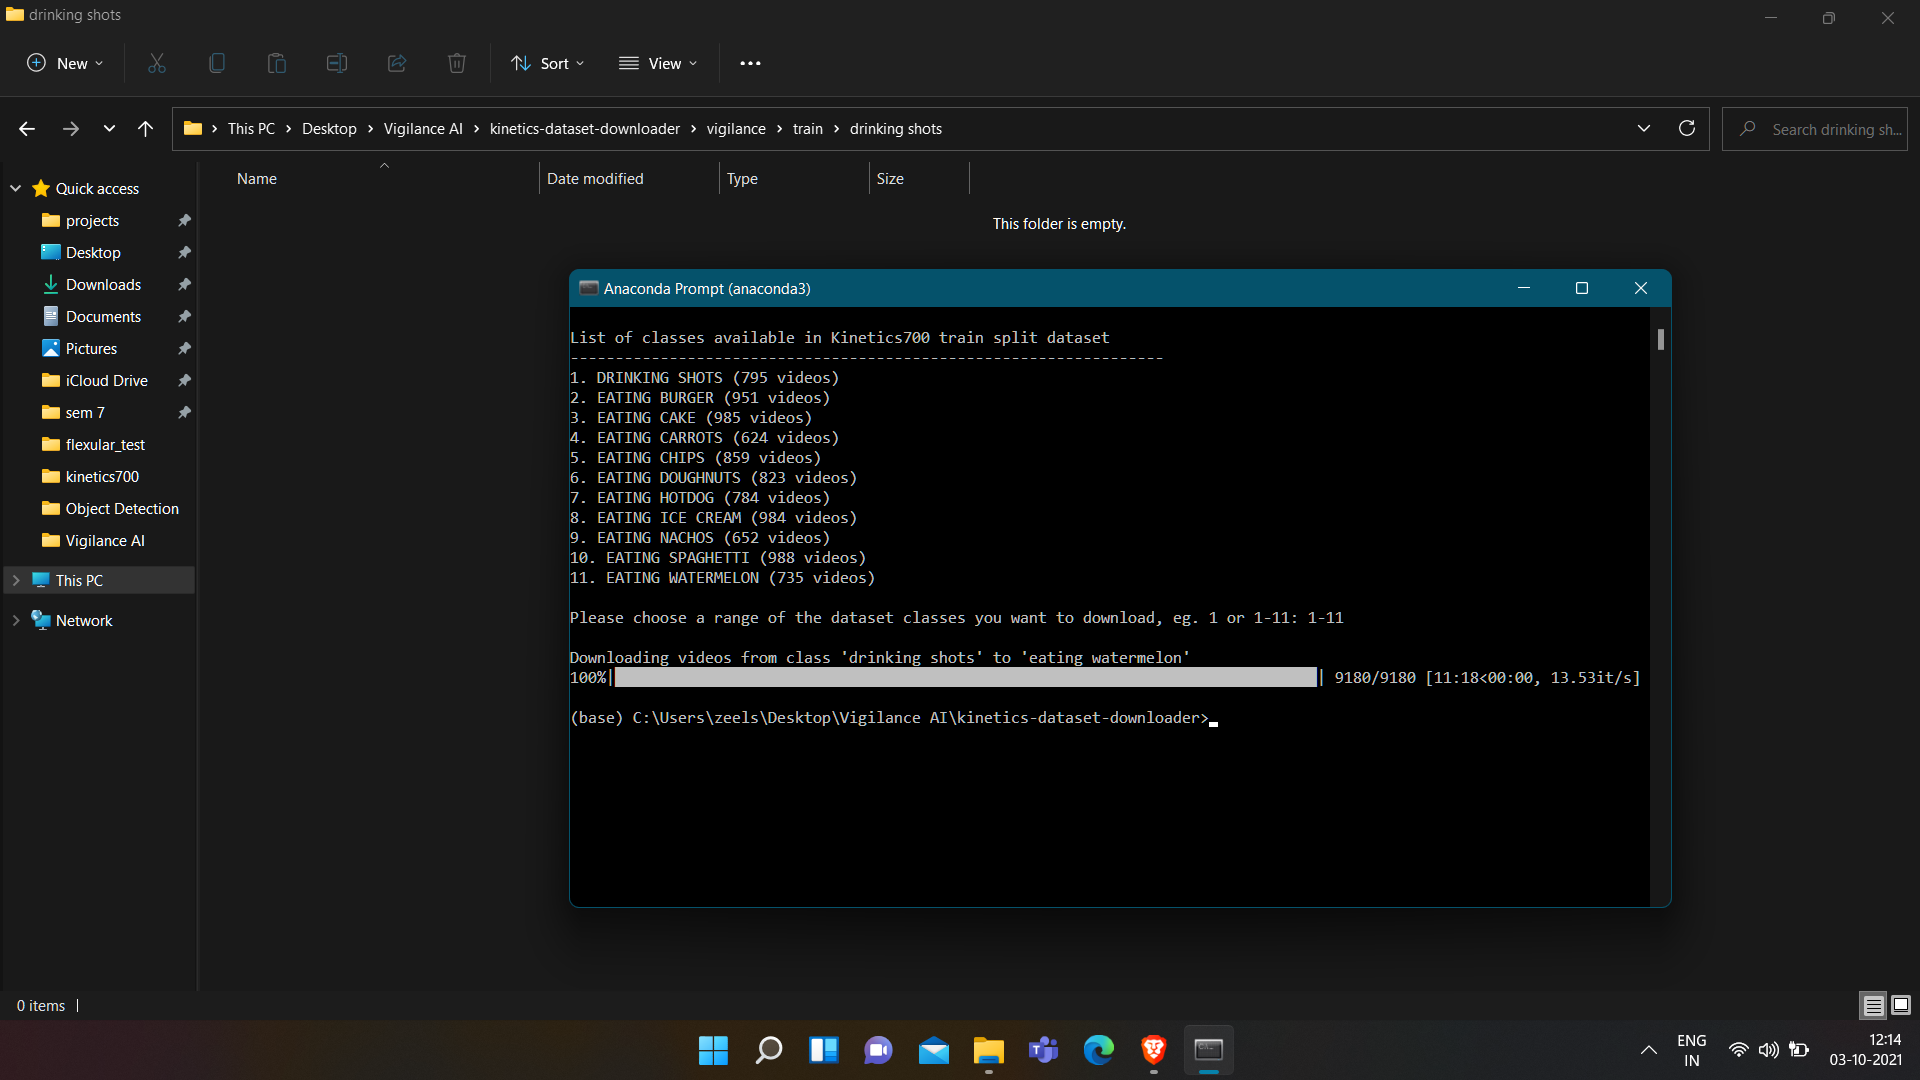The height and width of the screenshot is (1080, 1920).
Task: Open the View menu
Action: (x=658, y=63)
